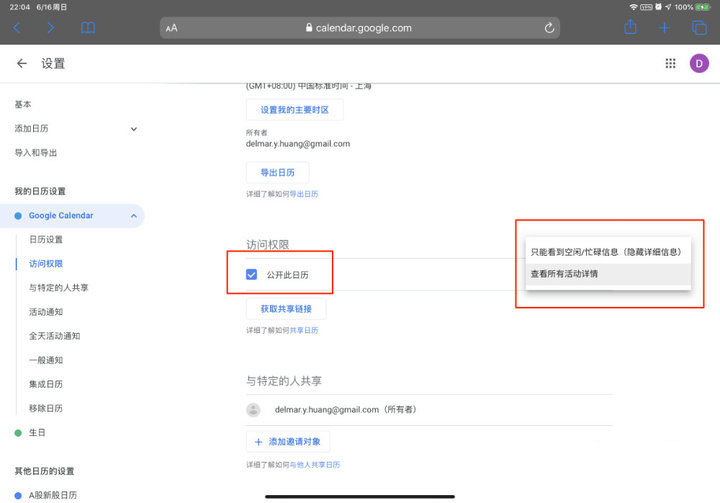
Task: Go back with Safari back arrow
Action: coord(17,28)
